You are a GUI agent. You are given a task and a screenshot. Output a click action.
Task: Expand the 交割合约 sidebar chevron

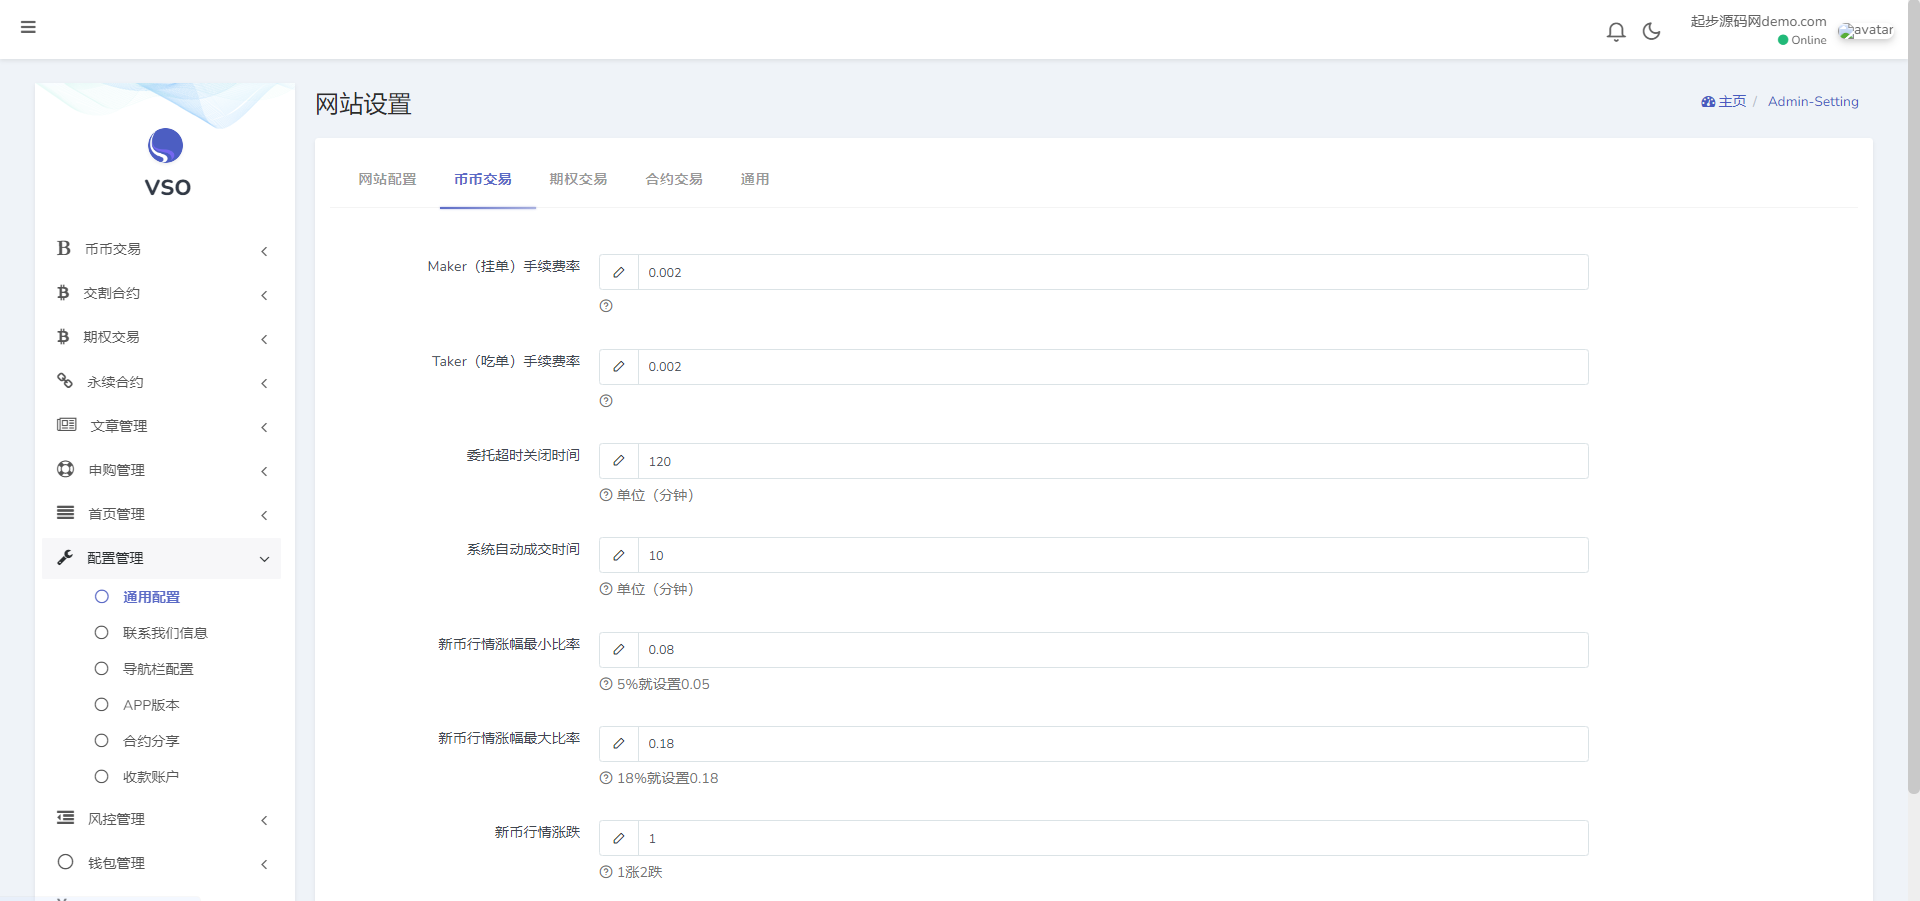click(264, 295)
